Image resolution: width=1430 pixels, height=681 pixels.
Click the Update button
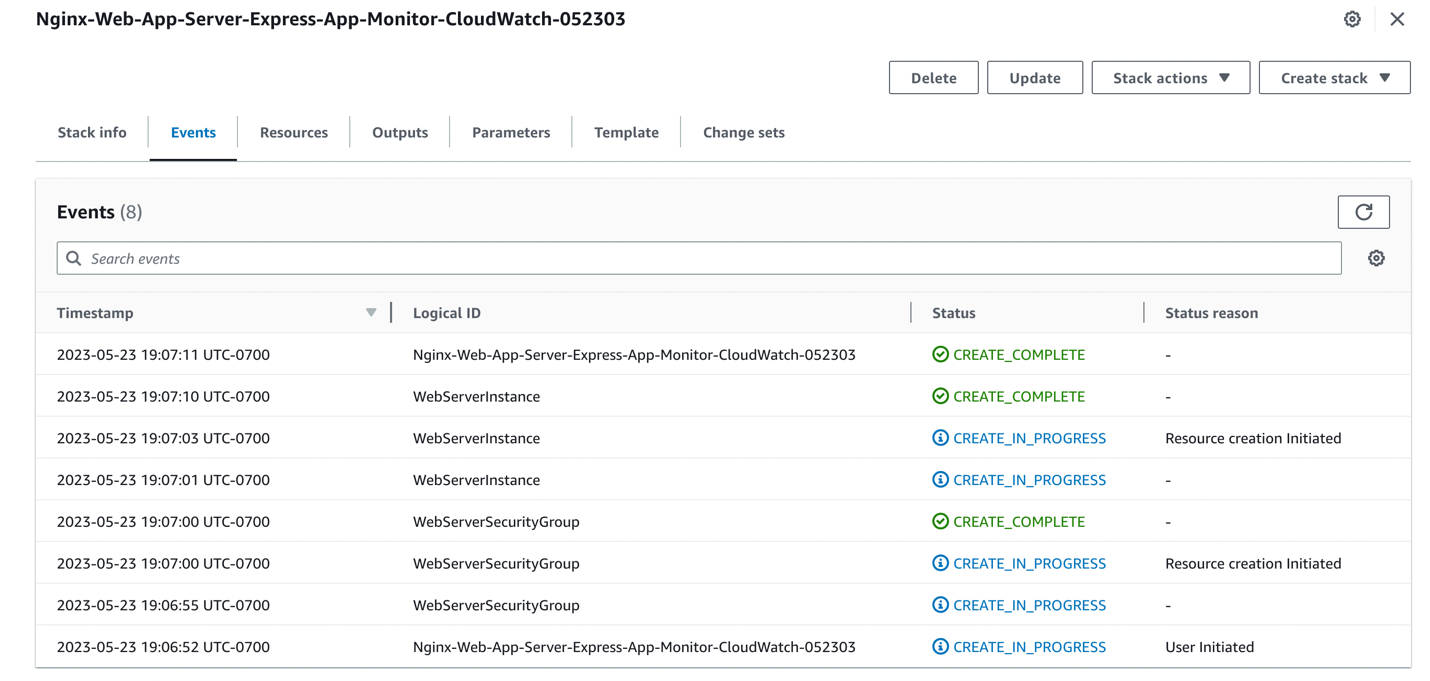1035,77
